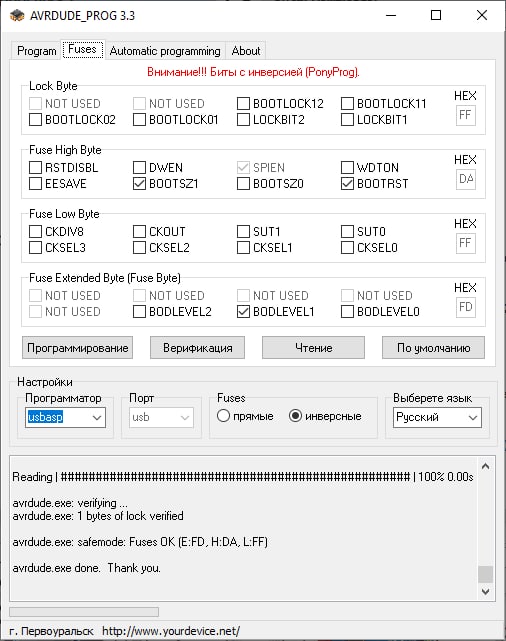Close the AVRDUDE_PROG window
The height and width of the screenshot is (641, 506).
[x=482, y=16]
